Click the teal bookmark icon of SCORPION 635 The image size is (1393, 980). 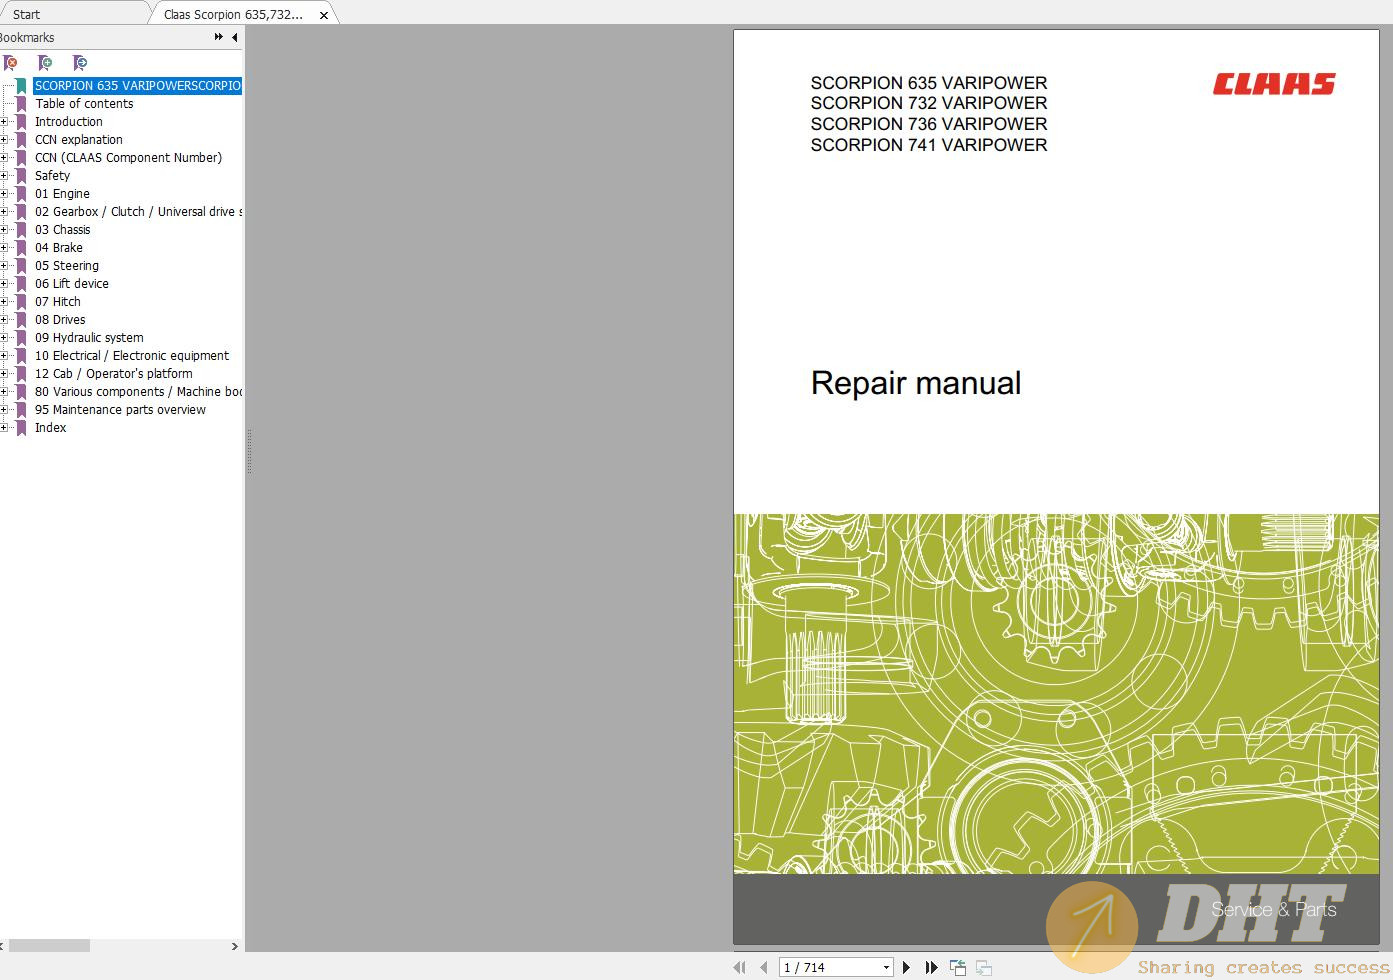coord(21,86)
